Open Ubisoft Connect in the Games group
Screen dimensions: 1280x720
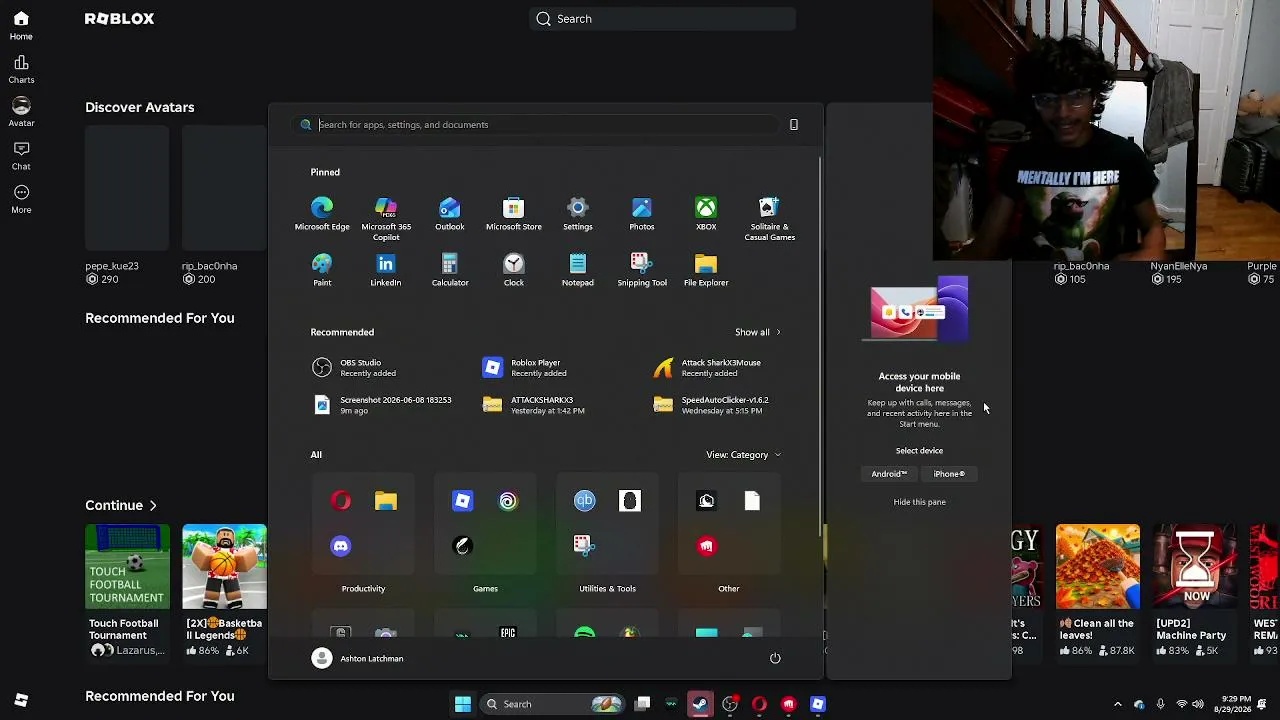point(508,501)
